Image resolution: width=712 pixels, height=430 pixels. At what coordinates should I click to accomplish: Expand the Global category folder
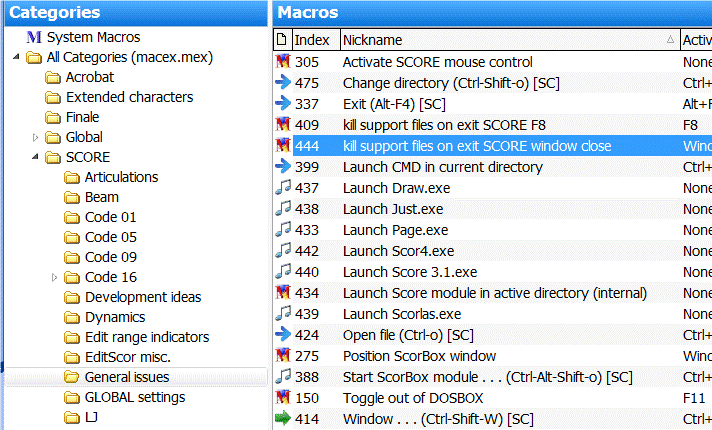point(35,137)
